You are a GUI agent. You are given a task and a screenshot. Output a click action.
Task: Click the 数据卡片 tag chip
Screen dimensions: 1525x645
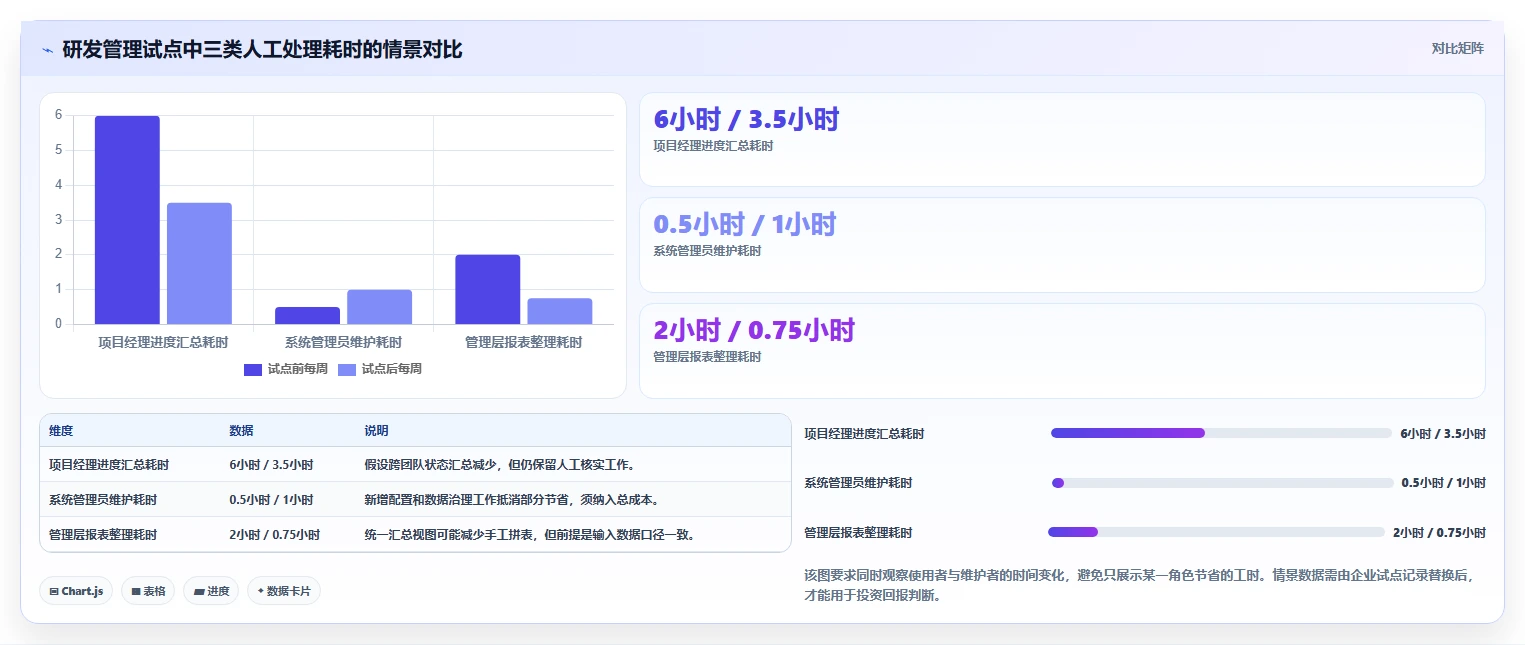[x=284, y=591]
